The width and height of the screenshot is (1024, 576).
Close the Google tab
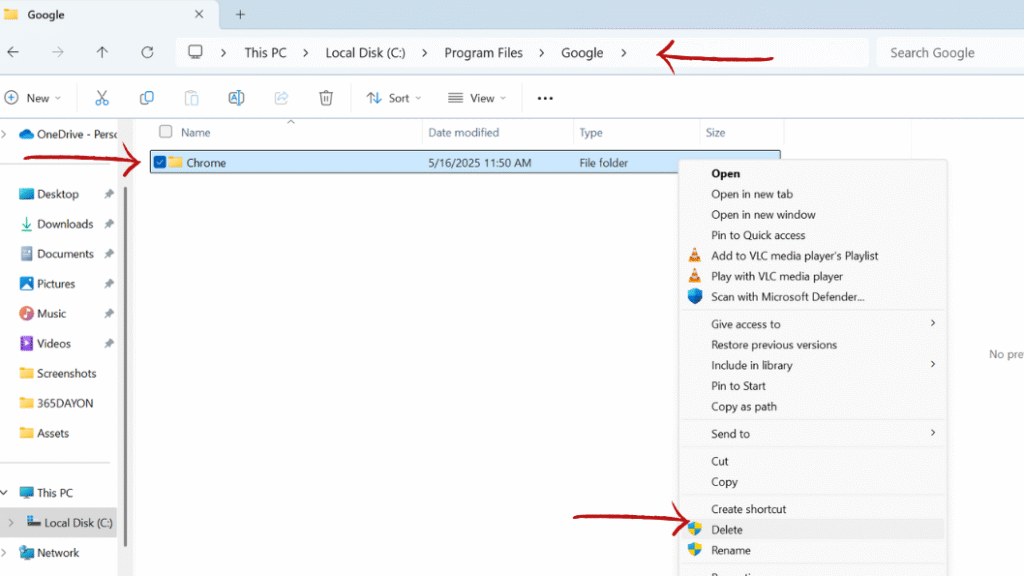(x=199, y=14)
